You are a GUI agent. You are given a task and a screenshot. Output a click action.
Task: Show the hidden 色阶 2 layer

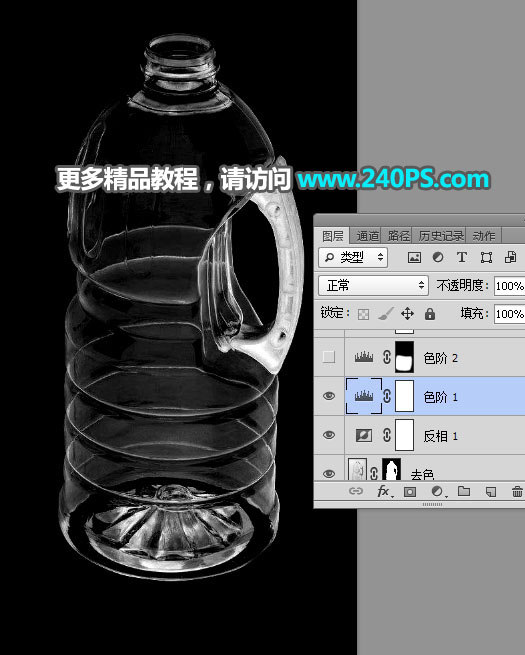[329, 357]
